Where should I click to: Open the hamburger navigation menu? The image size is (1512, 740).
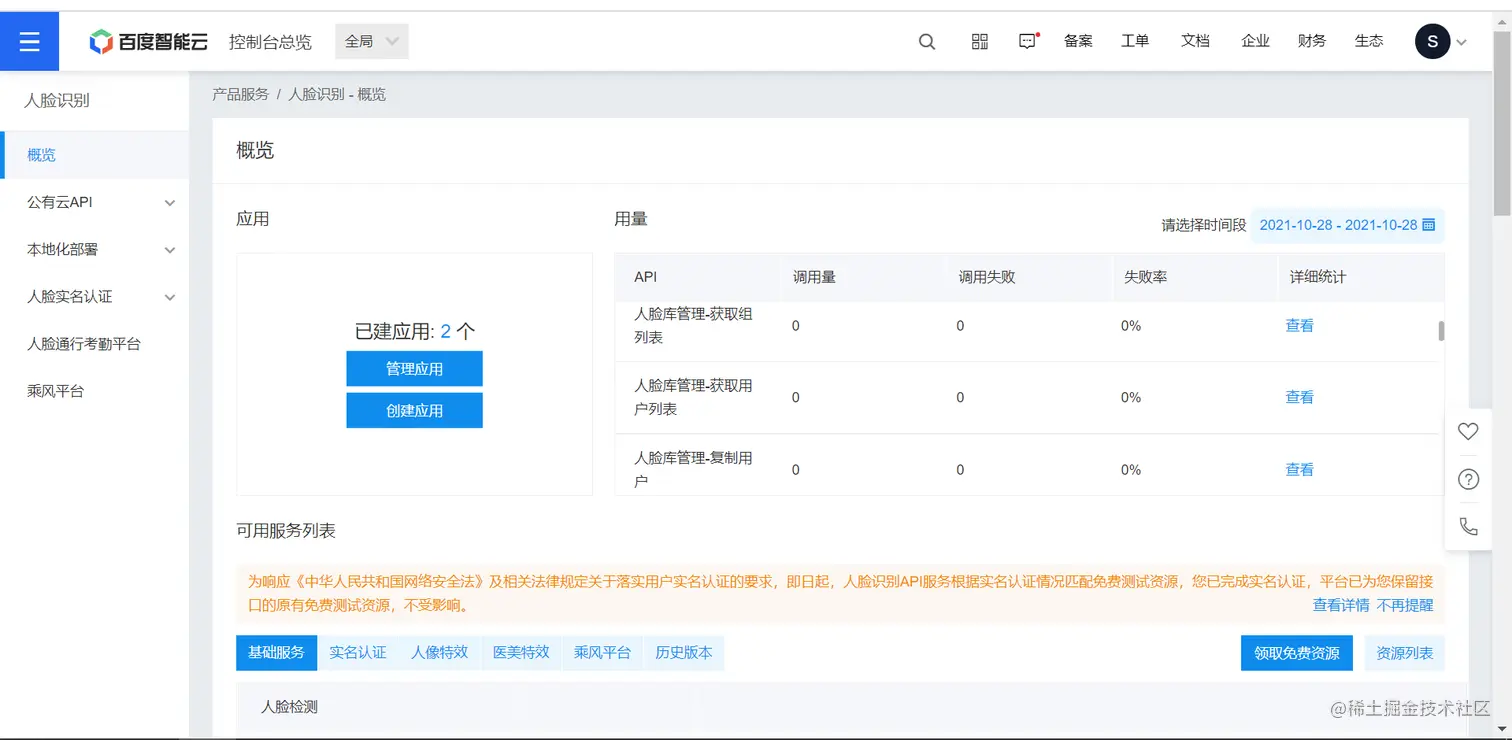[29, 41]
